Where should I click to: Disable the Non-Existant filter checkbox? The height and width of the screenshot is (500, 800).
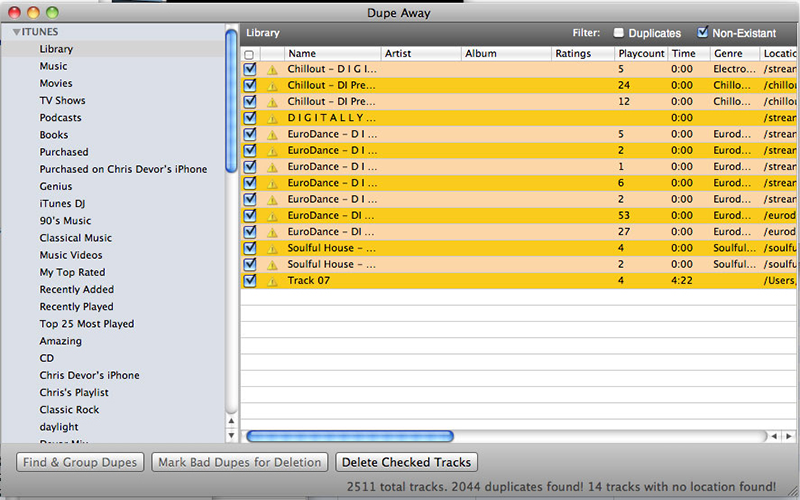(x=703, y=32)
